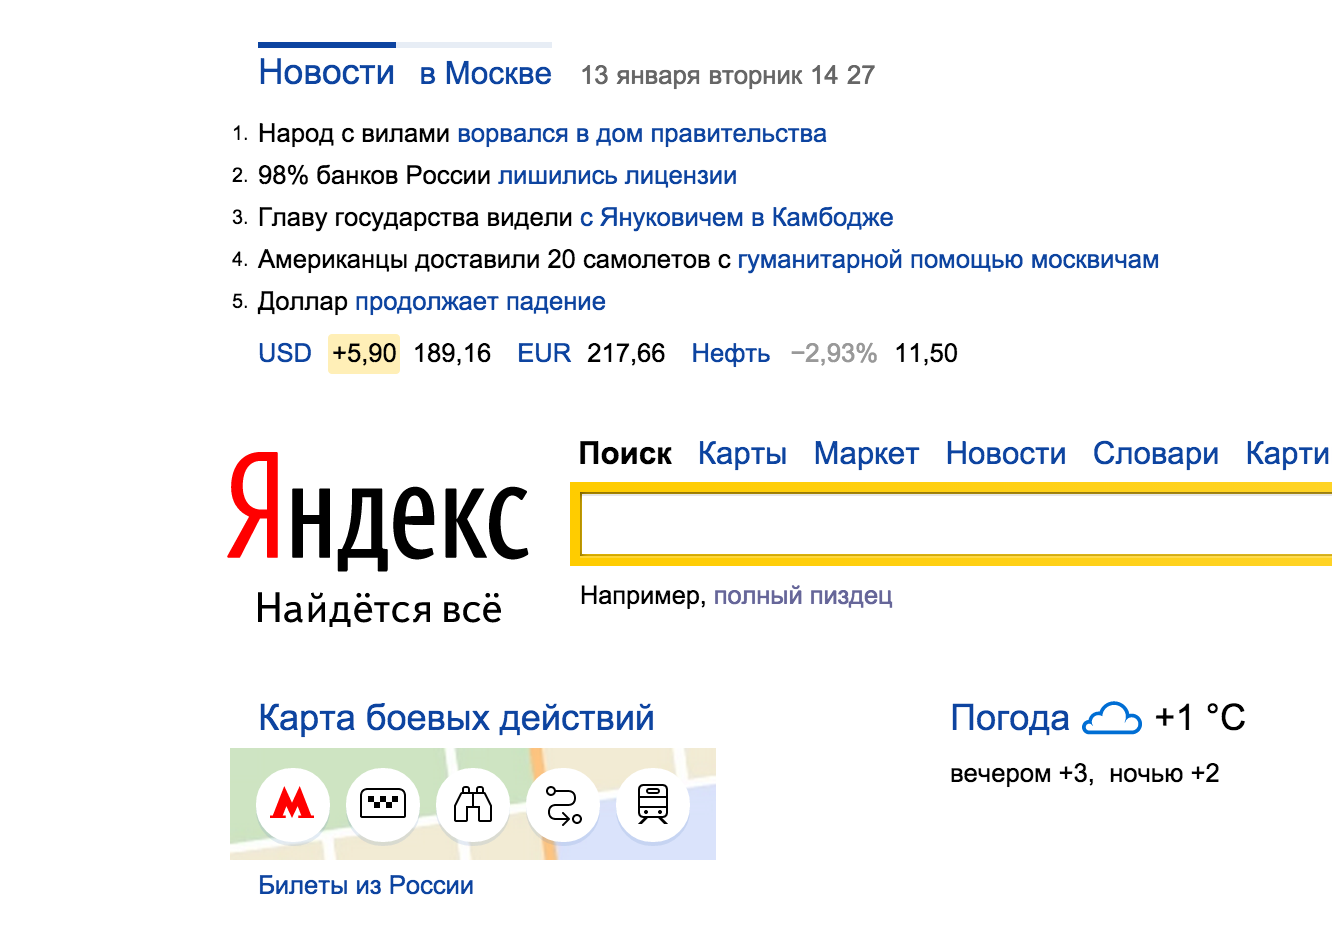
Task: Open the Погода weather link
Action: pos(1010,718)
